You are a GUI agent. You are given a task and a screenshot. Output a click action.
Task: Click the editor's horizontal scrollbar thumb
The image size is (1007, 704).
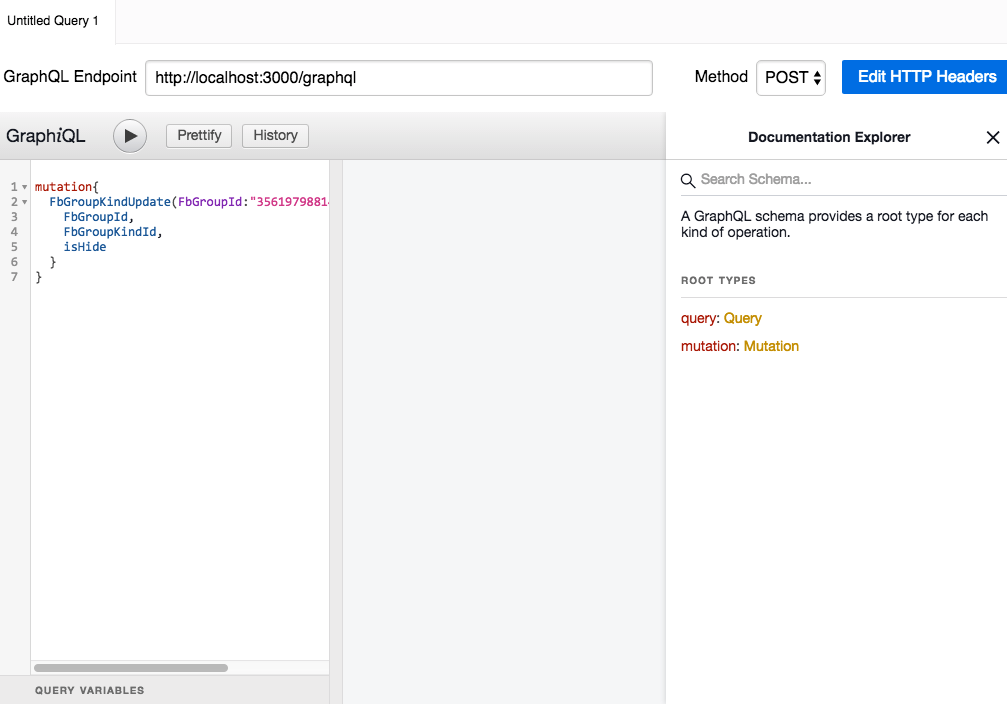tap(130, 667)
